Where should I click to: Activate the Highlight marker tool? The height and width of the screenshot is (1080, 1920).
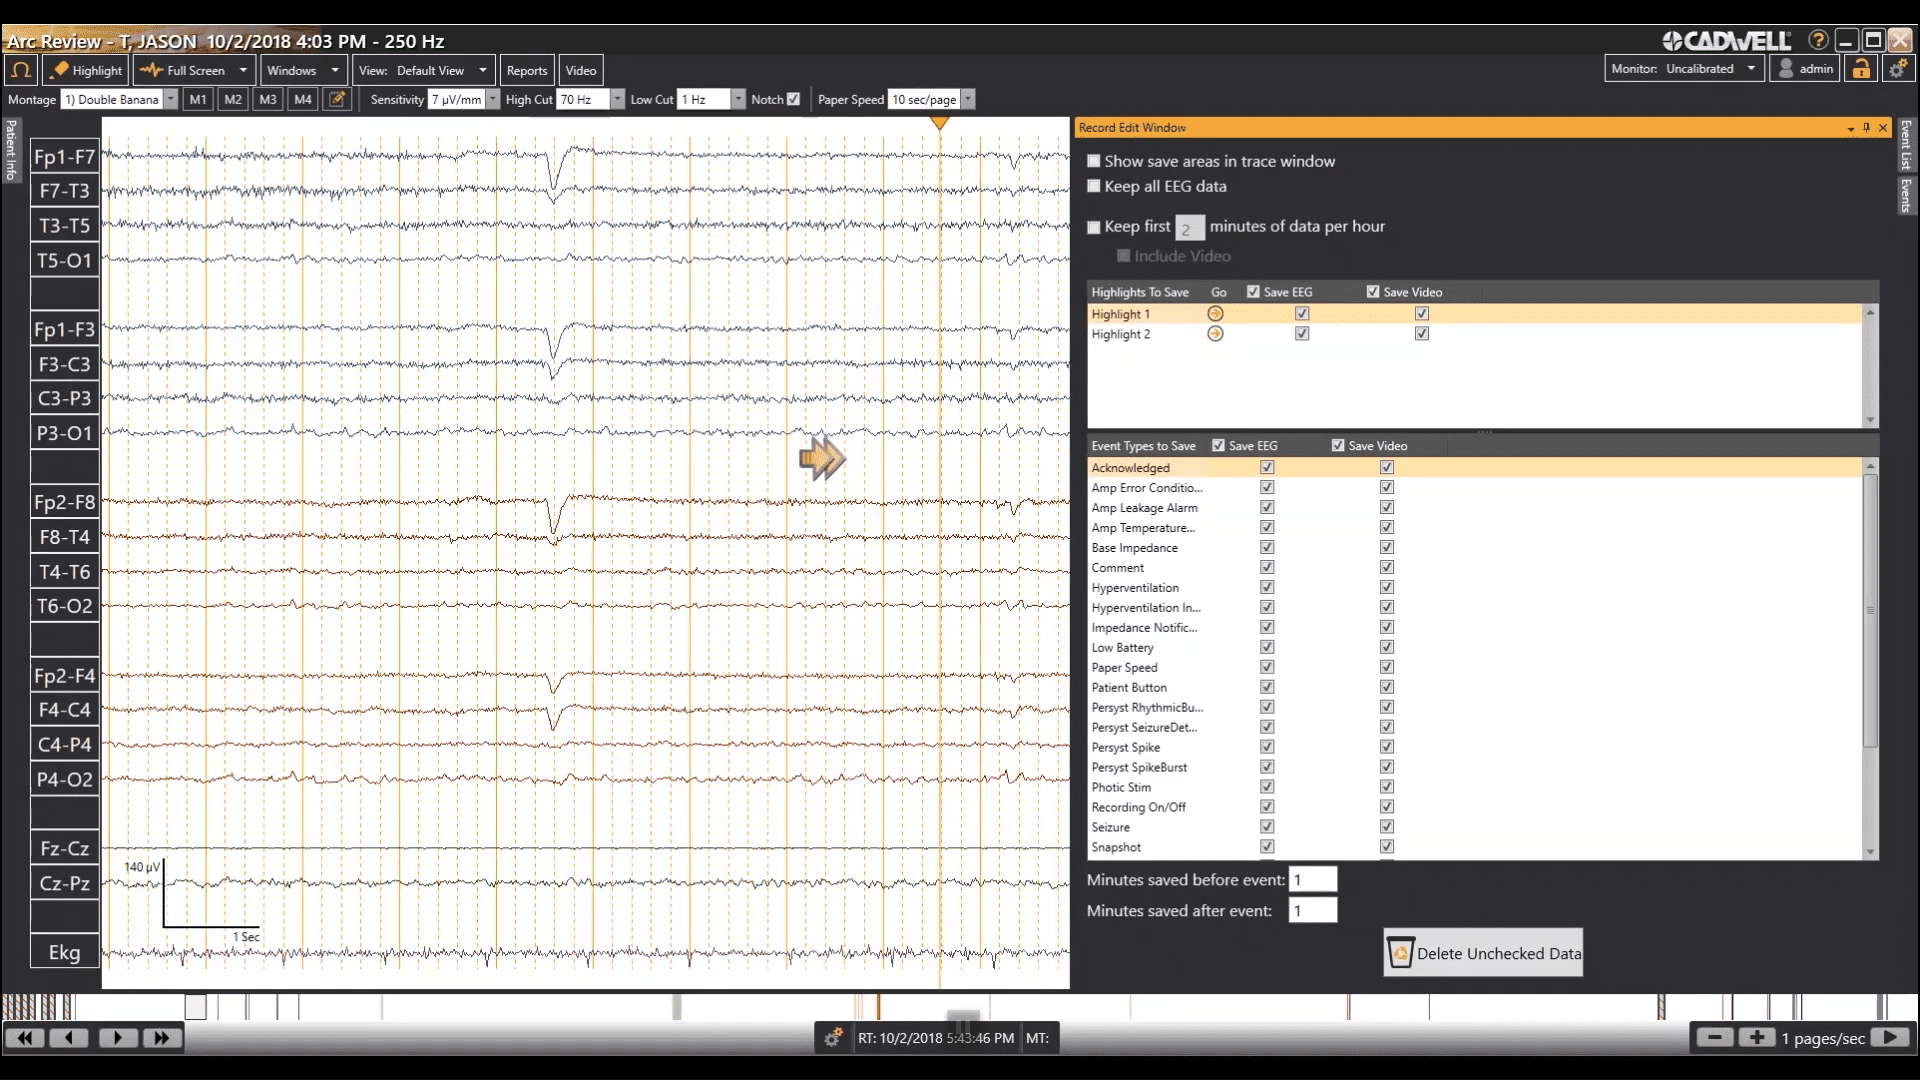86,70
